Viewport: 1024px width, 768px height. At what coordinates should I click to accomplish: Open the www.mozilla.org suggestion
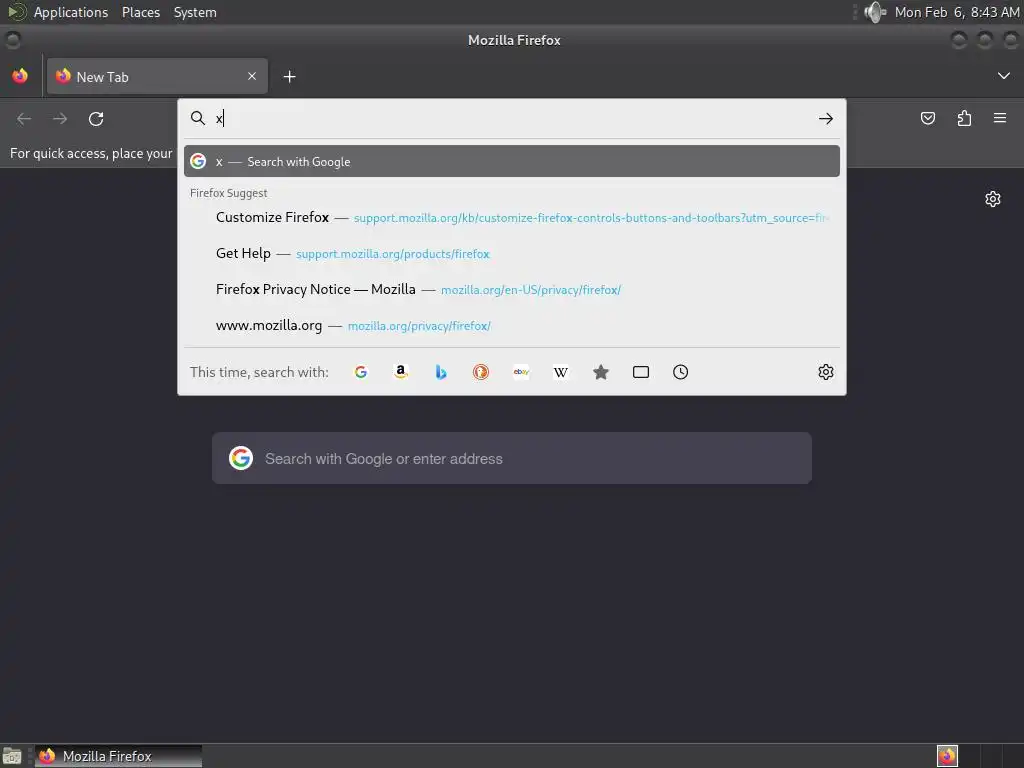tap(512, 325)
